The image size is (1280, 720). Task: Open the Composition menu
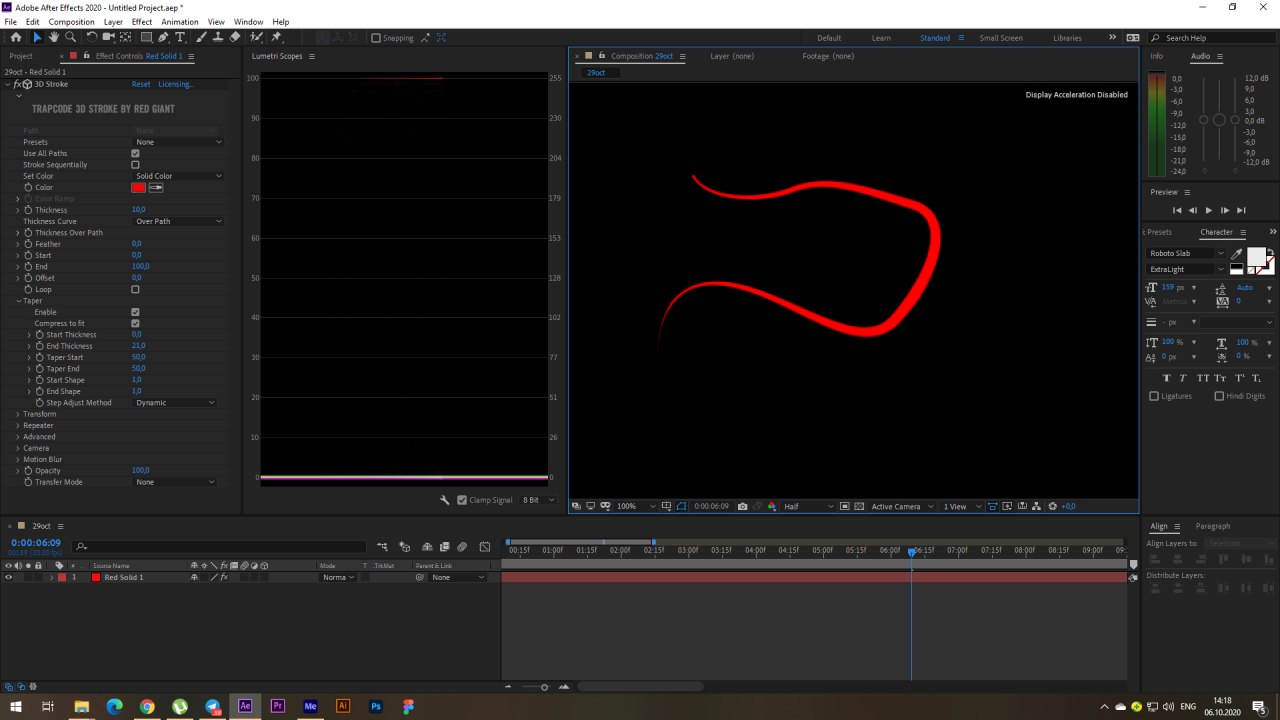[71, 22]
